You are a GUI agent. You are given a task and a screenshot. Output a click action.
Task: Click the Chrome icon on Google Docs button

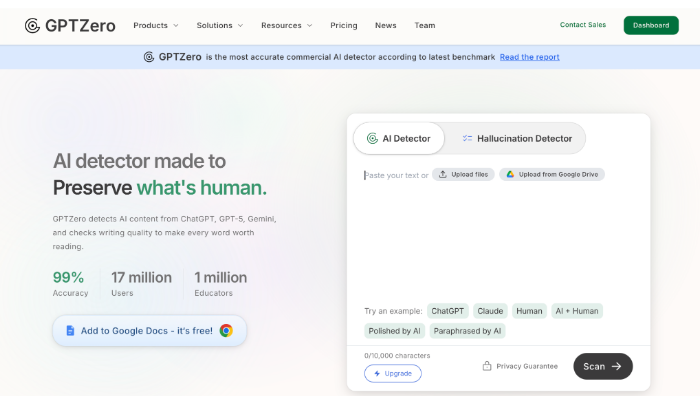click(x=226, y=331)
